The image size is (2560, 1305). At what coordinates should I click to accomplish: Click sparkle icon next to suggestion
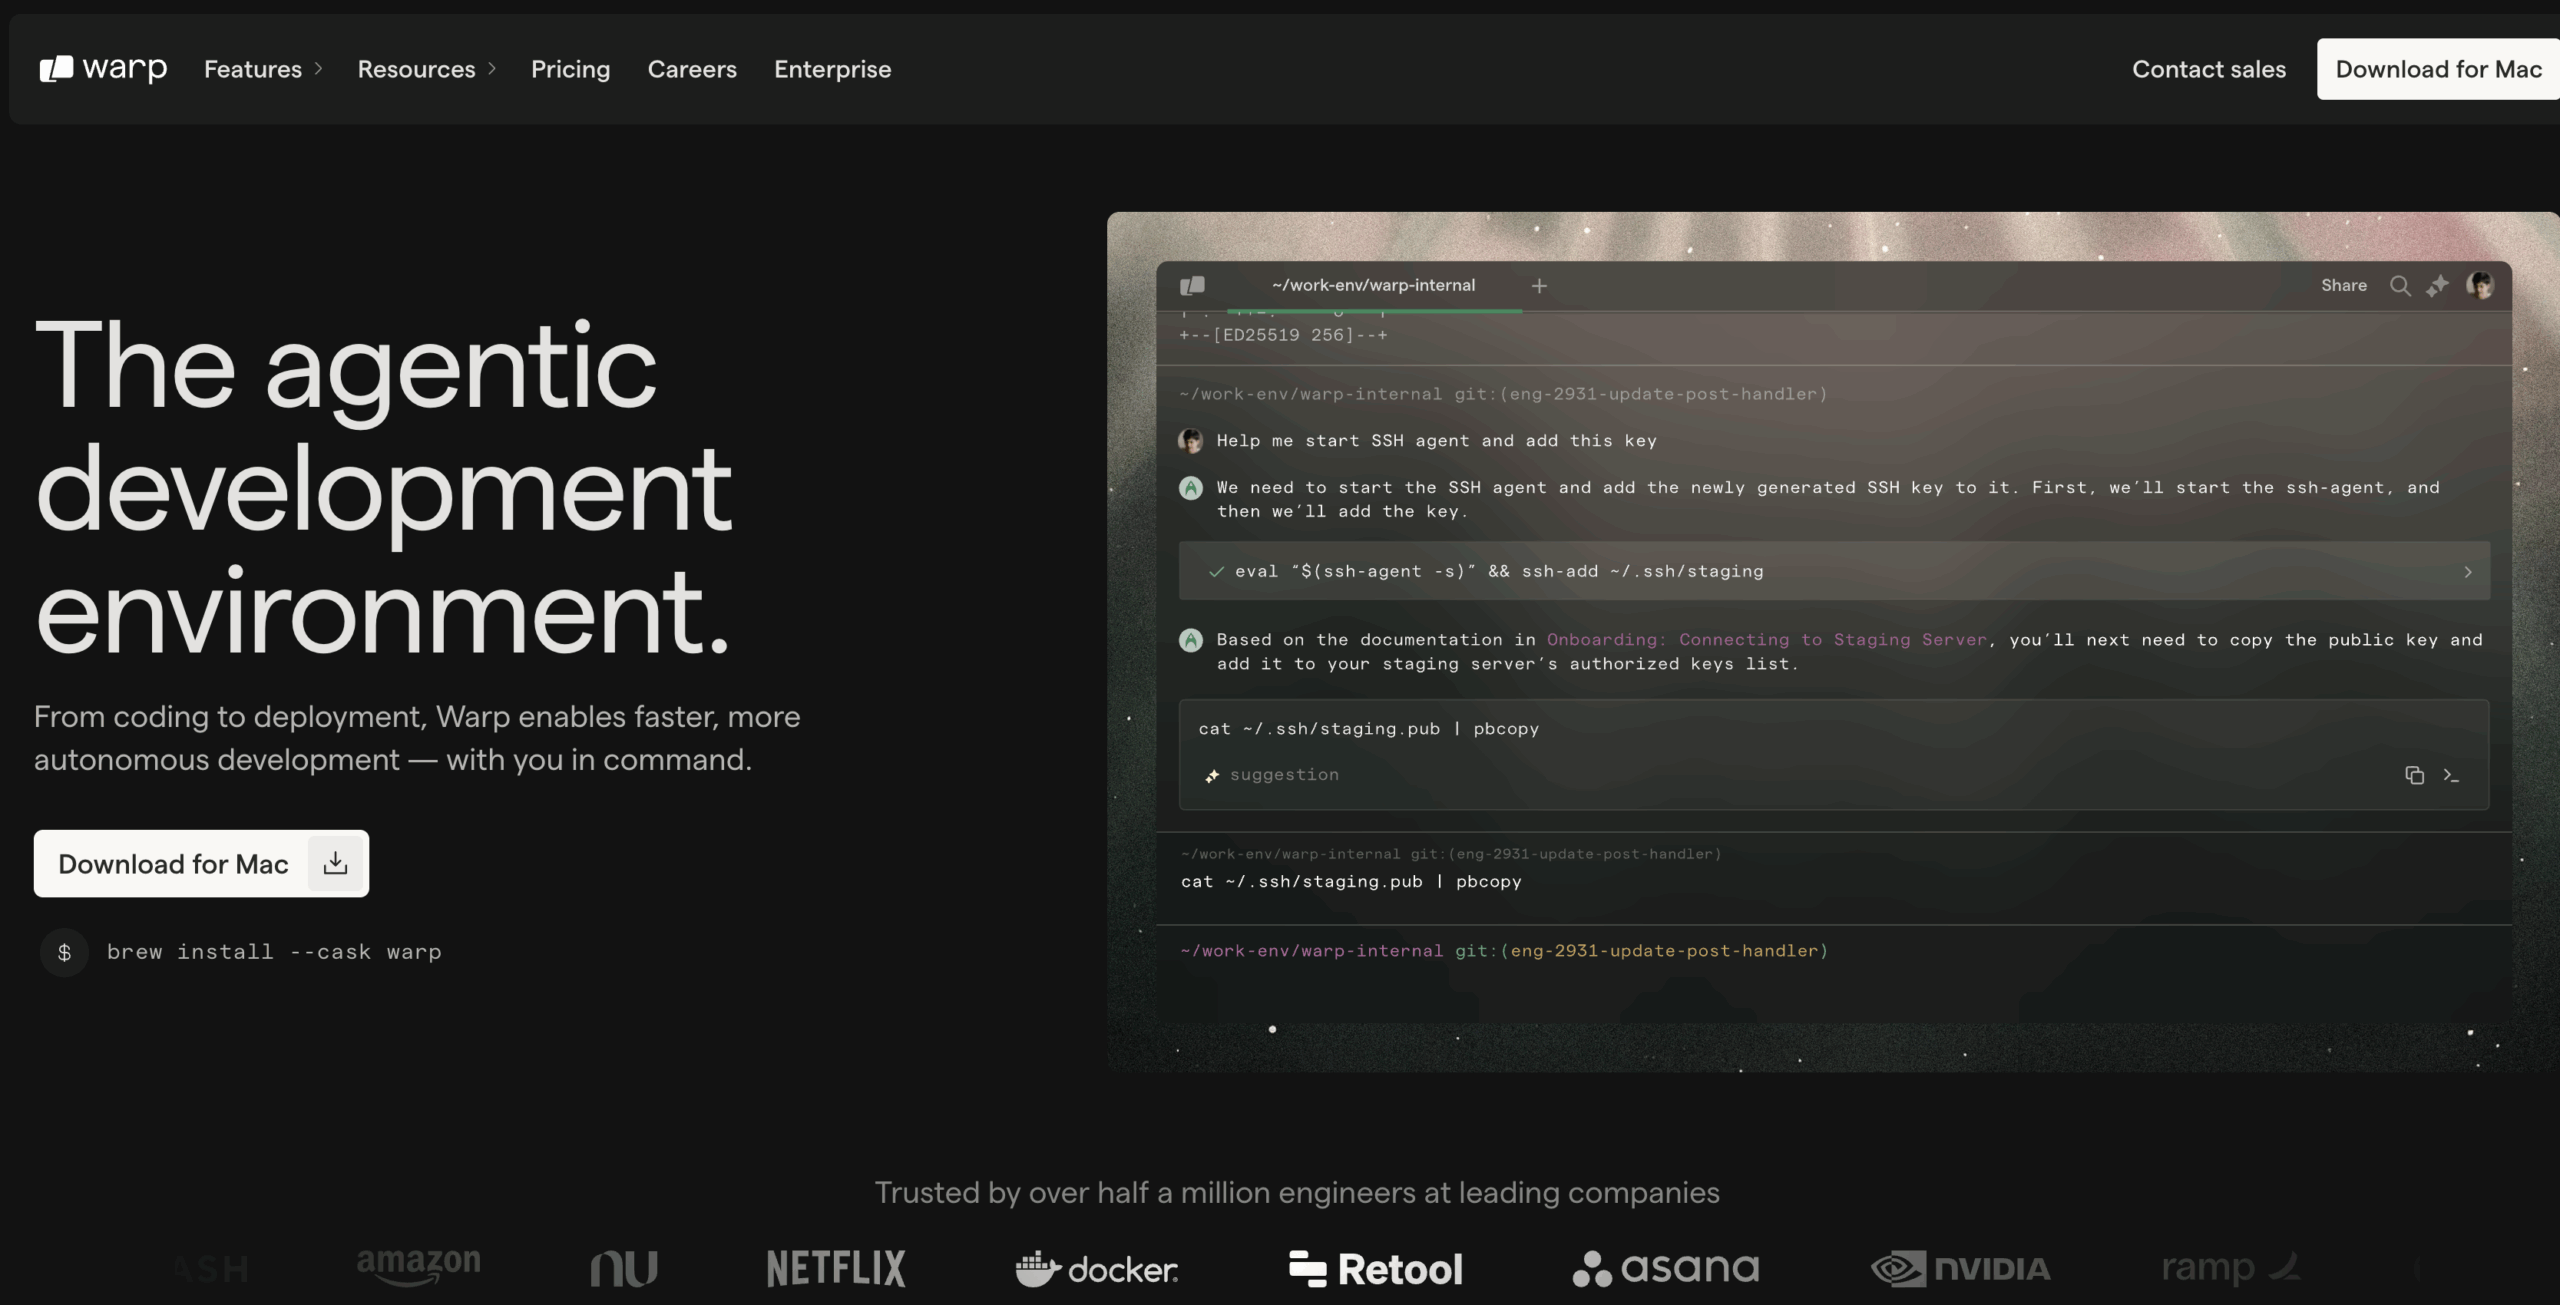pyautogui.click(x=1212, y=776)
